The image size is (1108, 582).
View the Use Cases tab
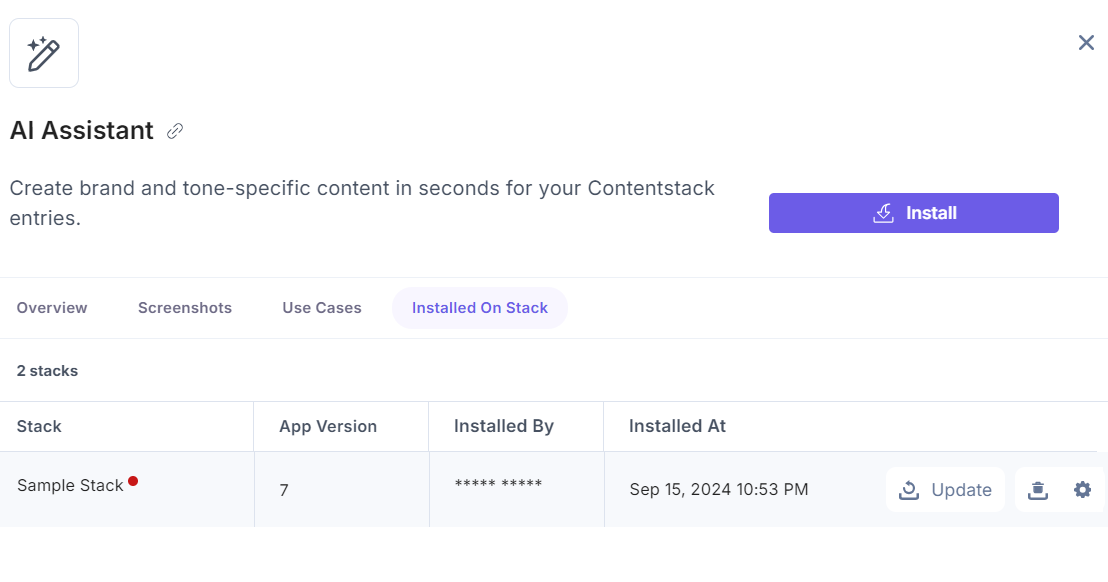[x=321, y=308]
